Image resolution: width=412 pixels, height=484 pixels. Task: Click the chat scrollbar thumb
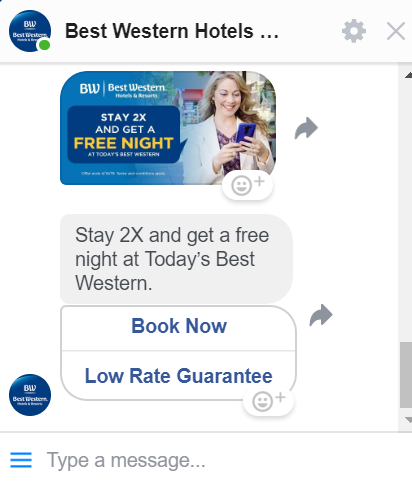406,375
